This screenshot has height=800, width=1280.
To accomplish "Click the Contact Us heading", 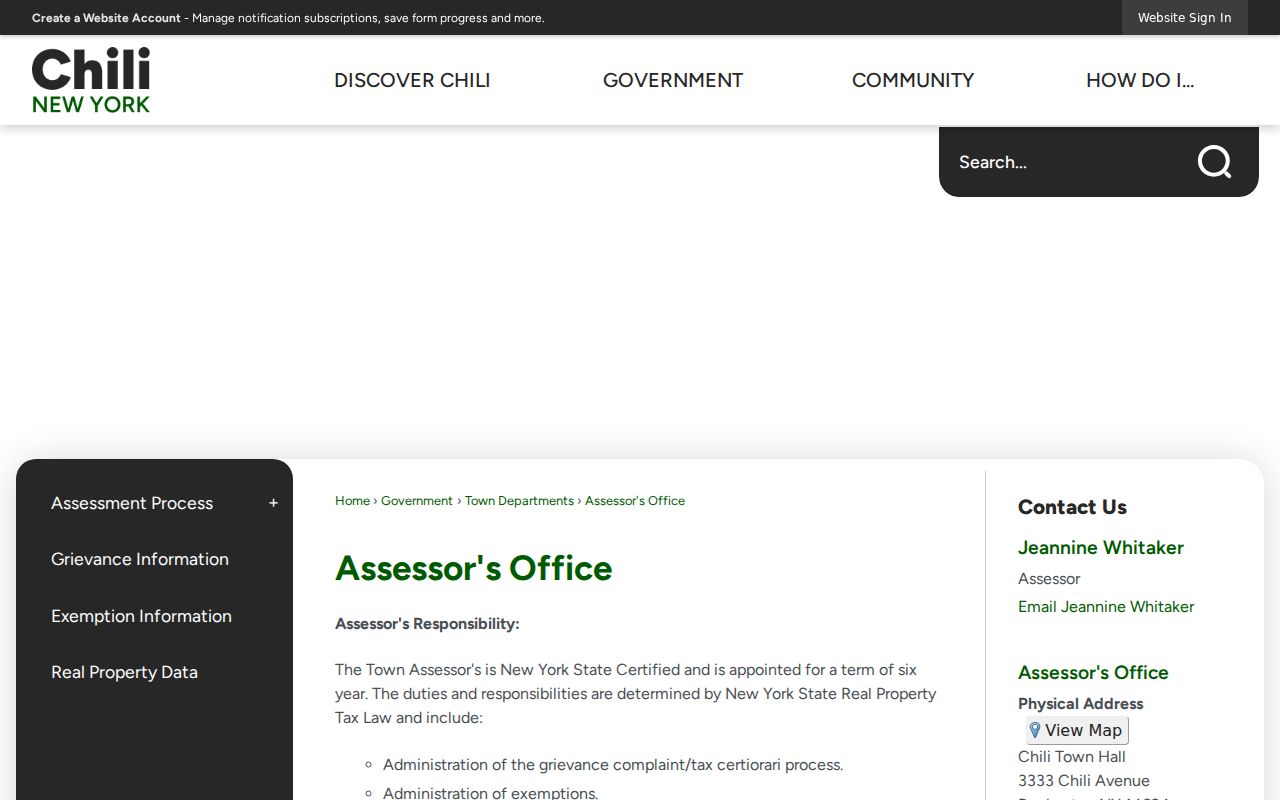I will pos(1072,507).
